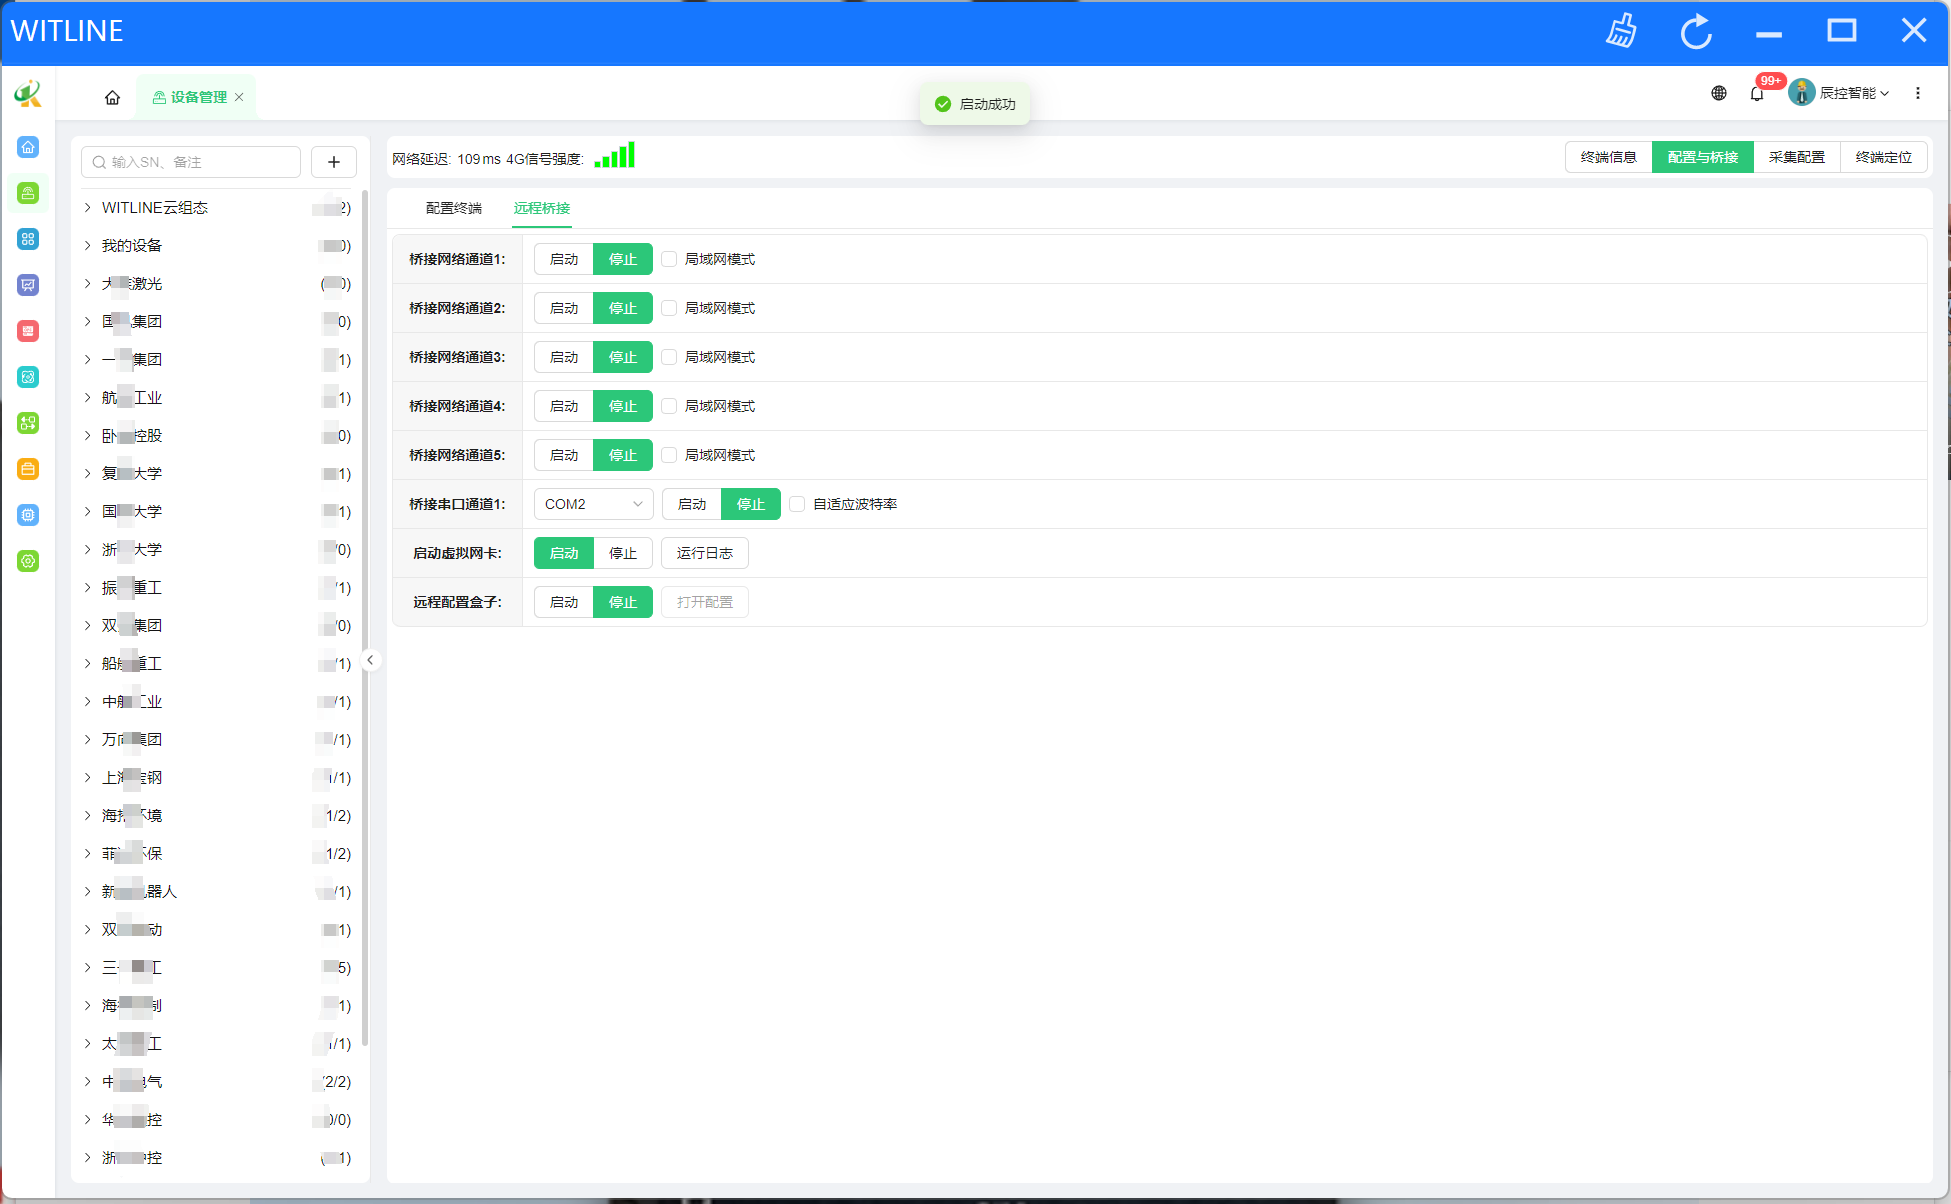This screenshot has height=1204, width=1951.
Task: Click 启动 for bridge network channel 3
Action: [x=564, y=357]
